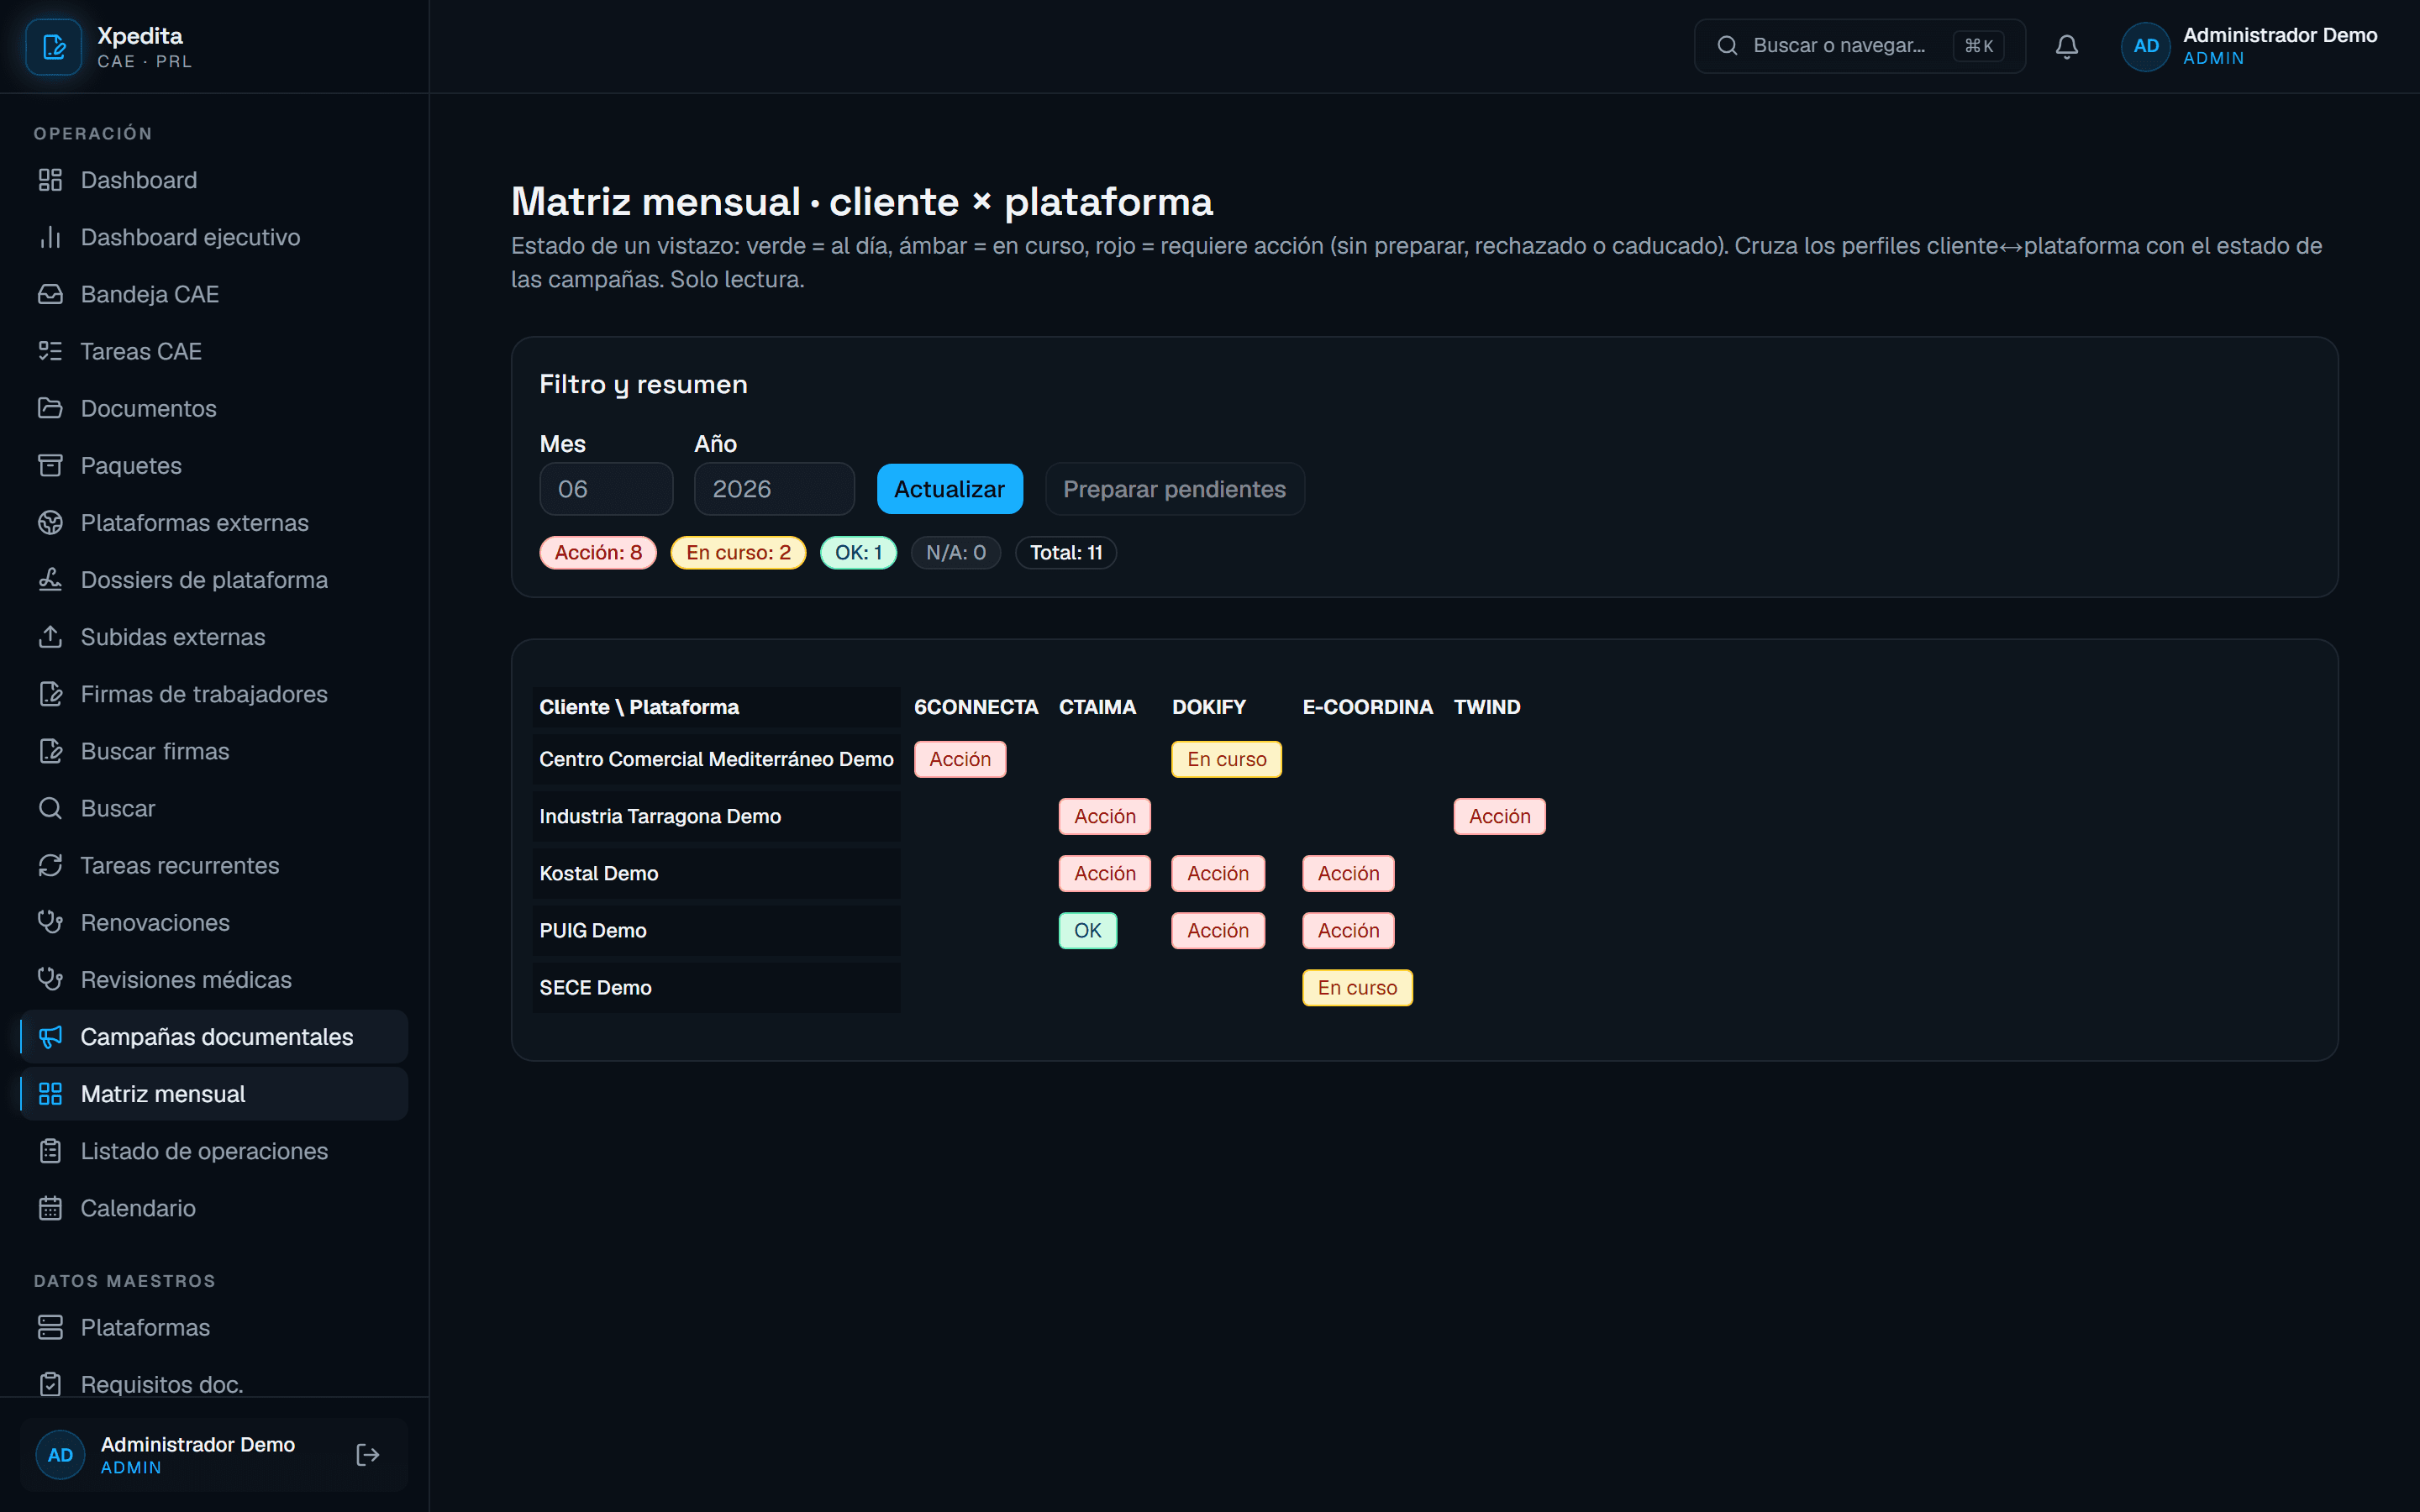Click the ⌘K shortcut badge
Screen dimensions: 2420x1512
1978,46
